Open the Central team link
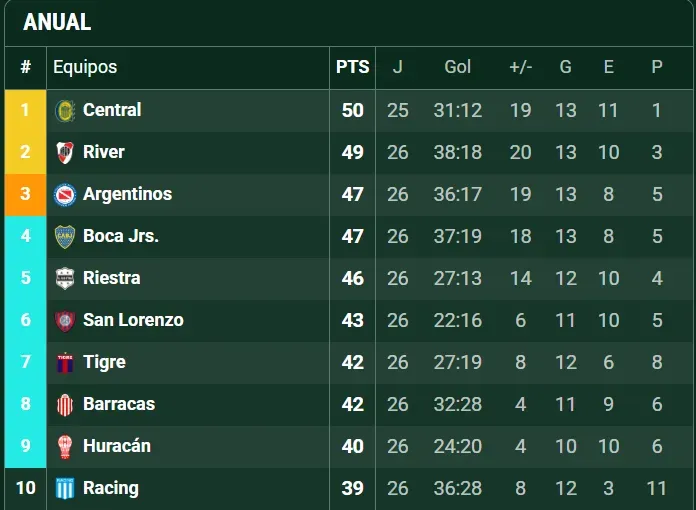Image resolution: width=696 pixels, height=510 pixels. tap(112, 110)
